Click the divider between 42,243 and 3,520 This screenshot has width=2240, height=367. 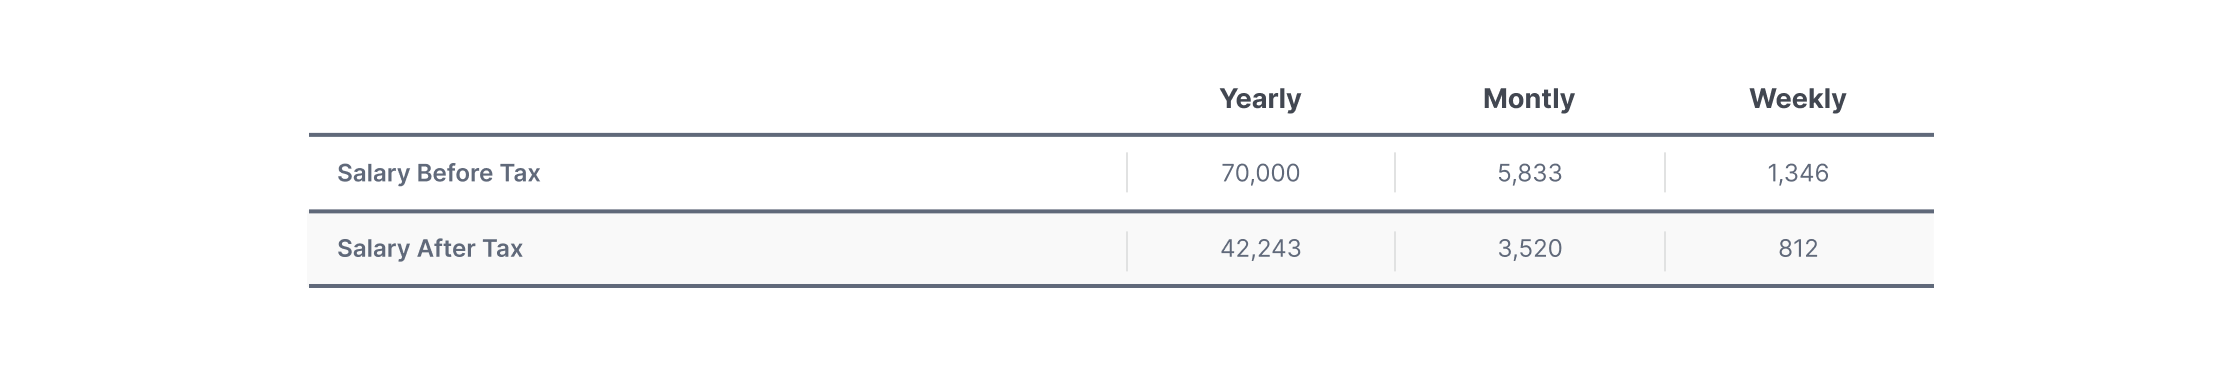(1395, 251)
